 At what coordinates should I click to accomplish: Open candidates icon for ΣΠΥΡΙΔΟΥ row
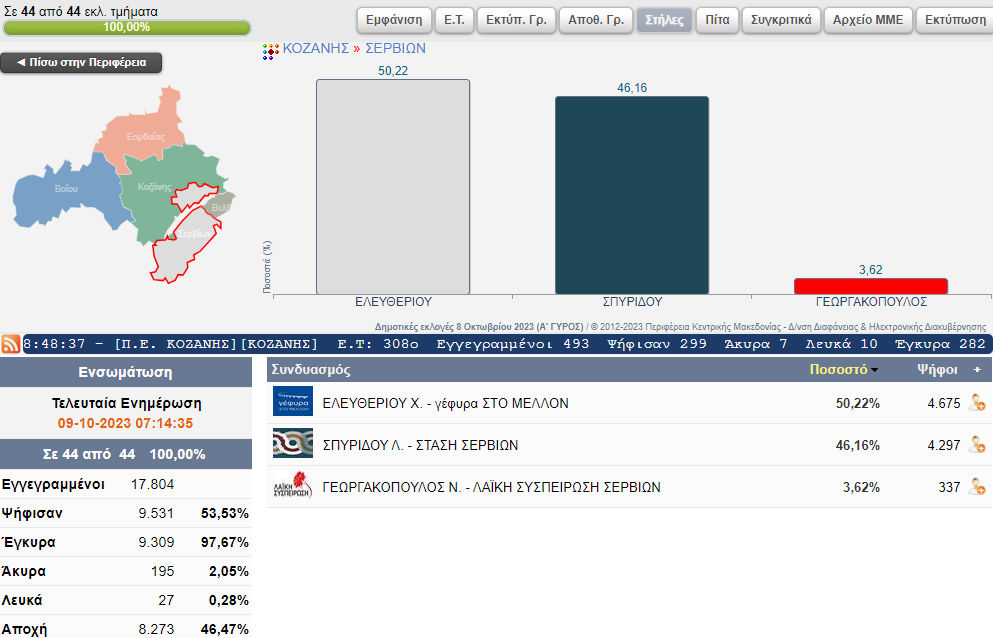977,445
